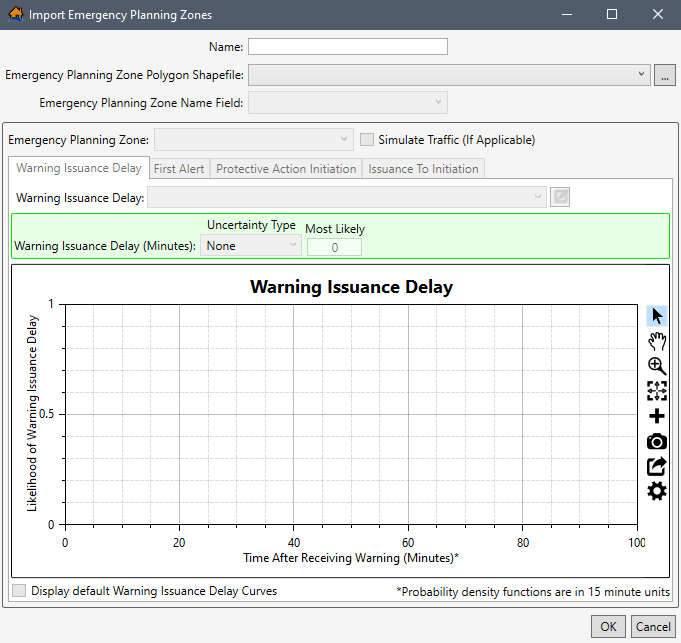Maximize the Import Emergency Planning Zones window

(612, 14)
